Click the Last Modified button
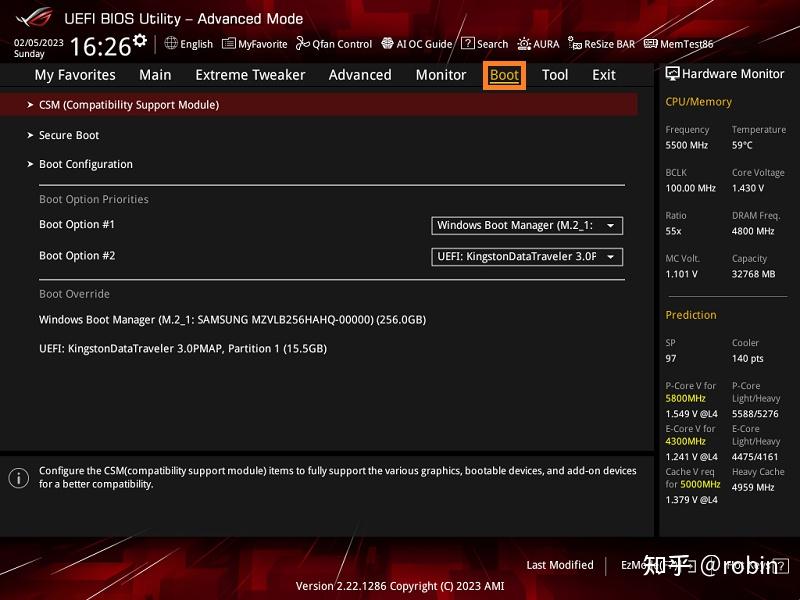800x600 pixels. 560,565
